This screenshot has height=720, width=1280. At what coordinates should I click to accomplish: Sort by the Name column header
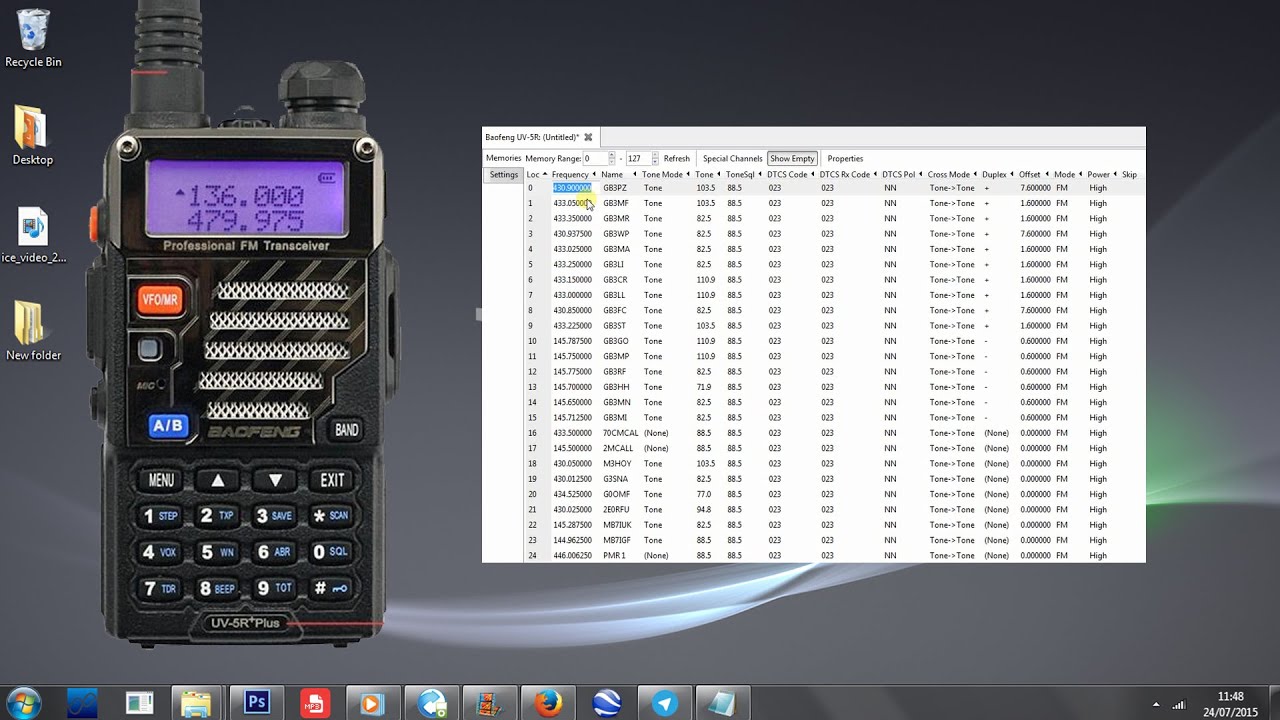point(618,175)
